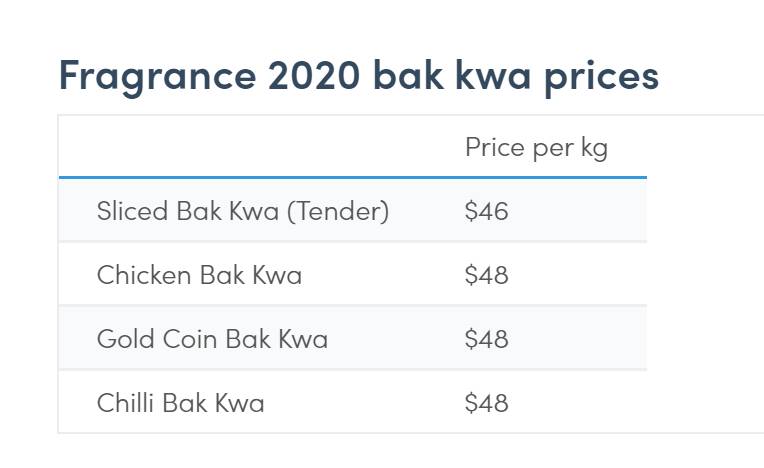Click the $46 price value
Image resolution: width=764 pixels, height=468 pixels.
tap(487, 211)
